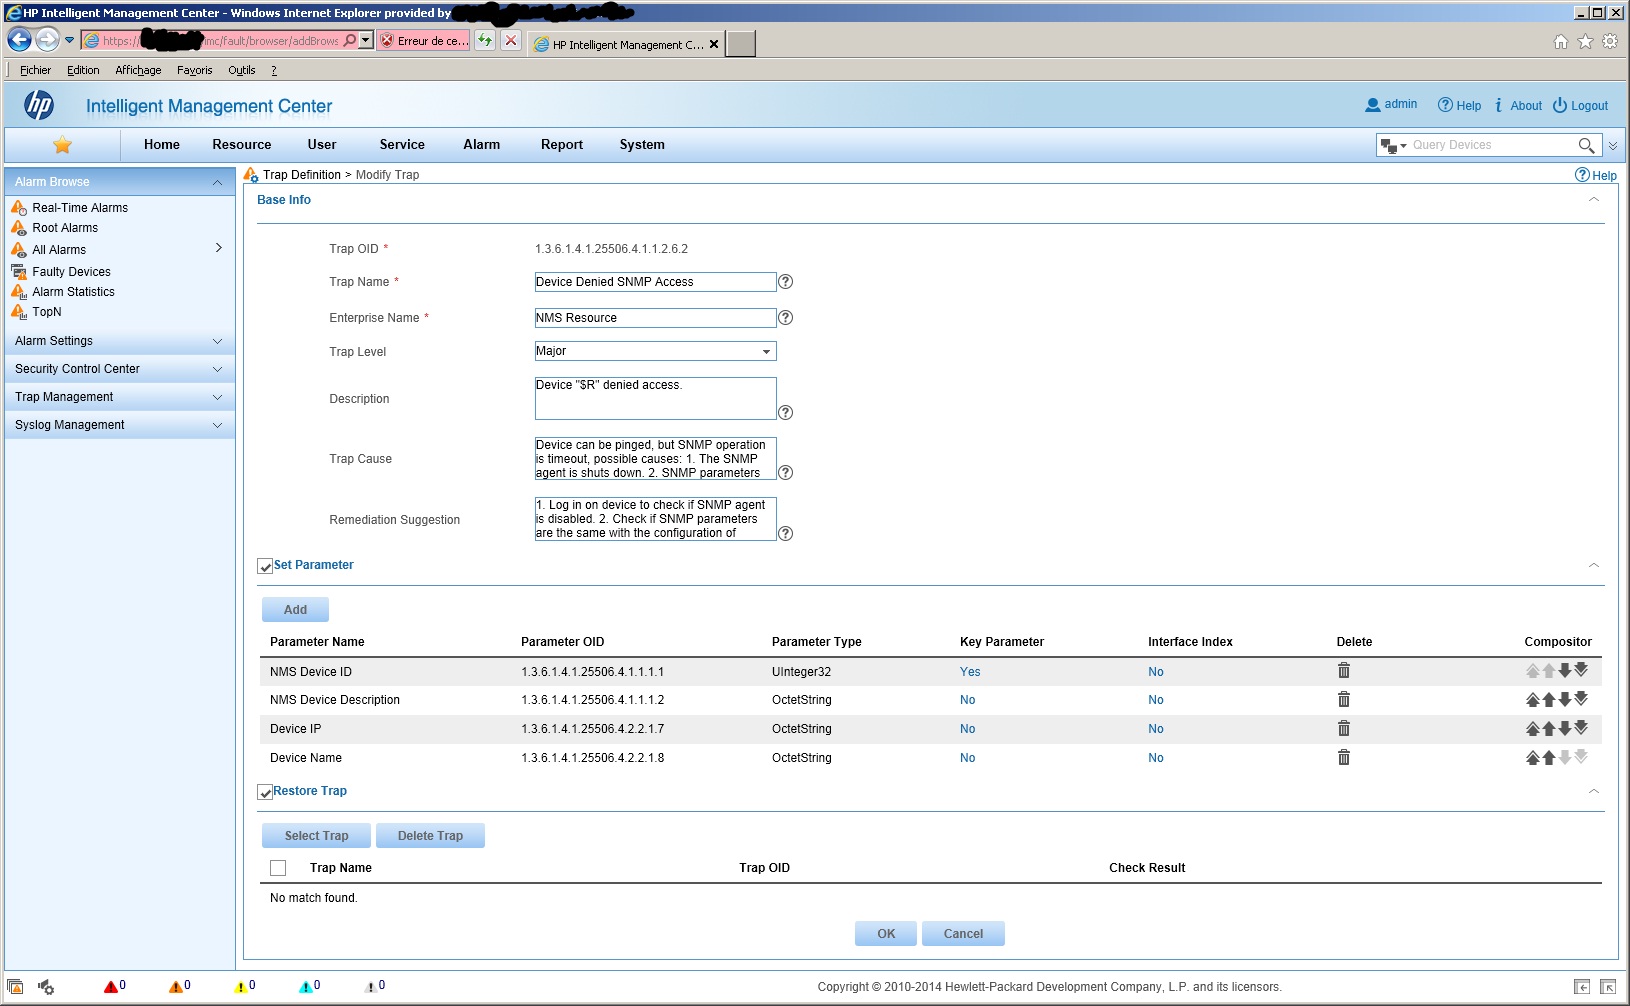Click the browser back arrow
Image resolution: width=1630 pixels, height=1006 pixels.
[x=19, y=40]
